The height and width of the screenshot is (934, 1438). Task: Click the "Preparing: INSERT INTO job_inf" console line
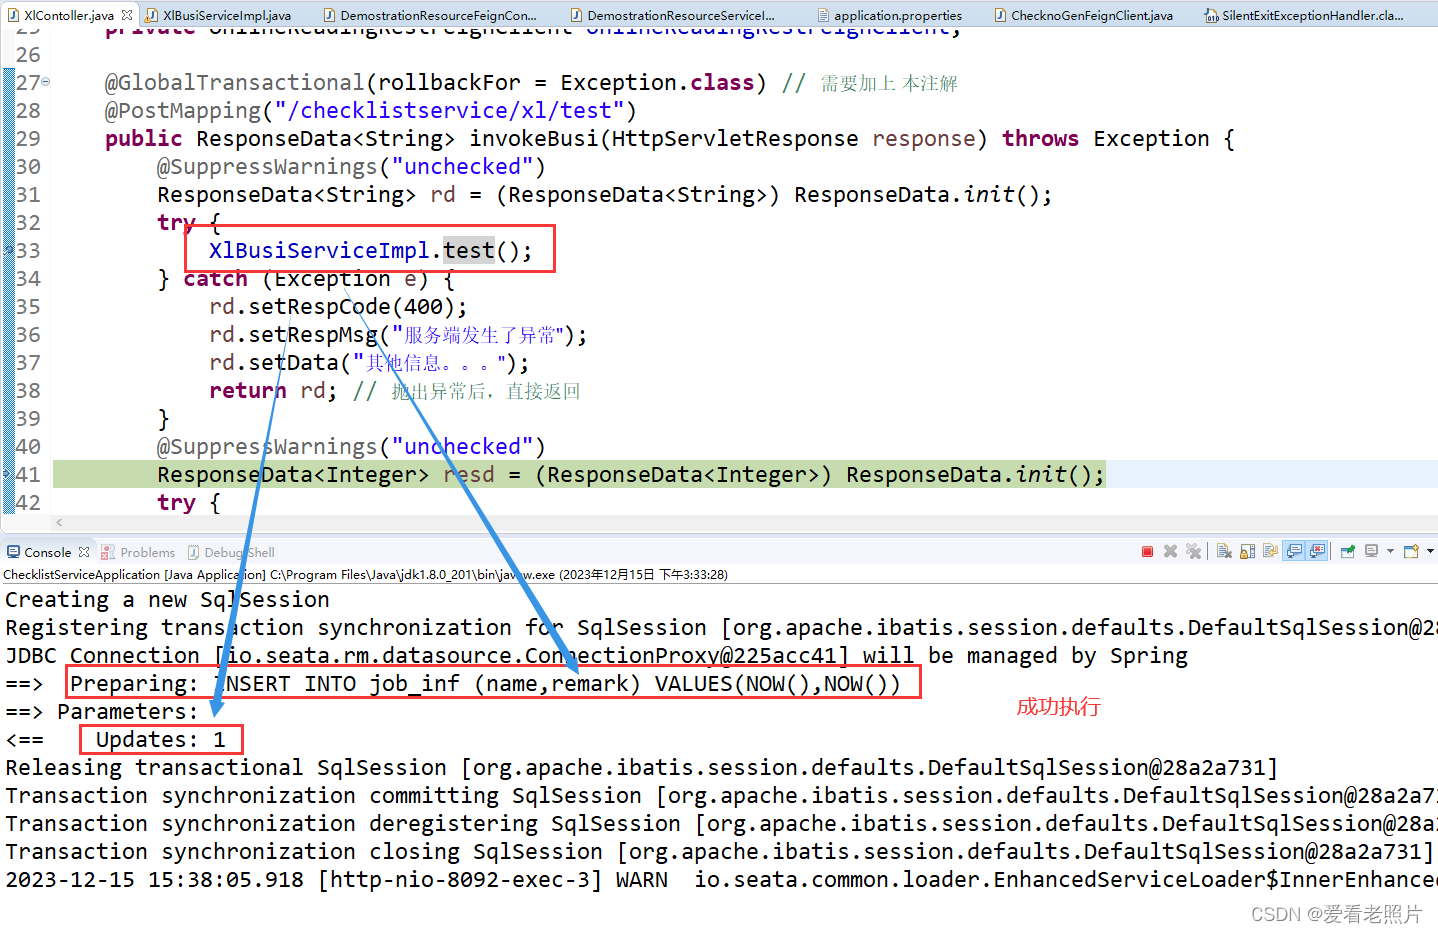[x=485, y=683]
